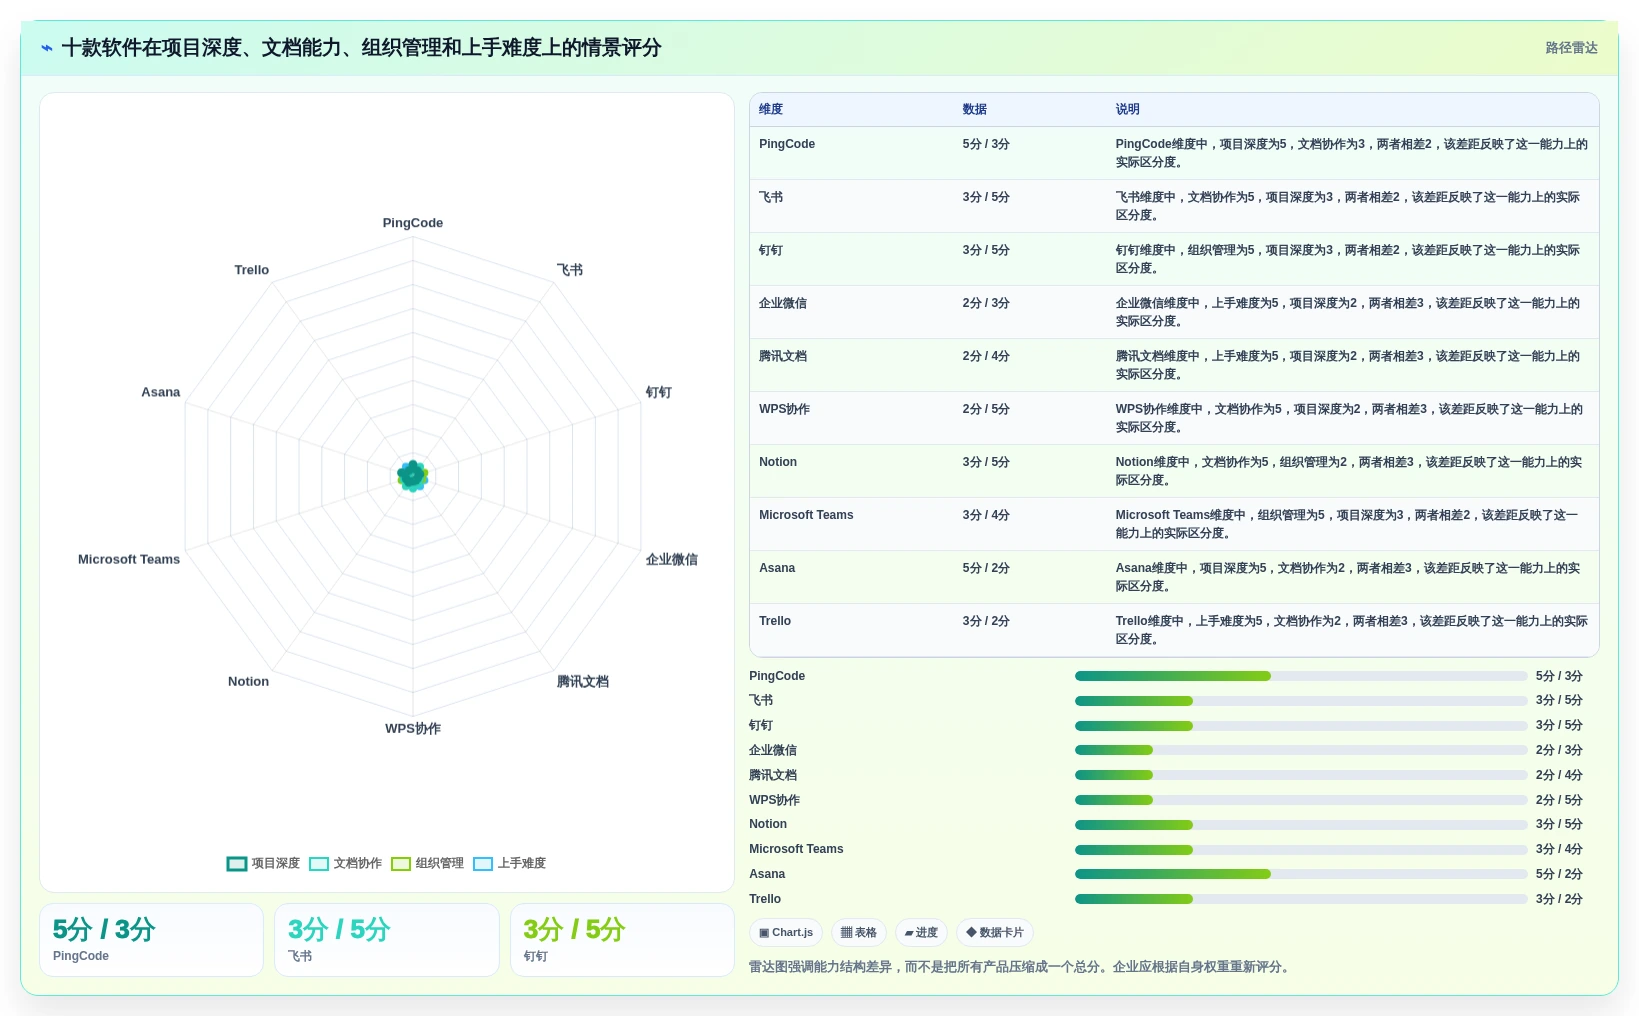This screenshot has width=1639, height=1016.
Task: Select the 飞书 row in the table
Action: (1174, 206)
